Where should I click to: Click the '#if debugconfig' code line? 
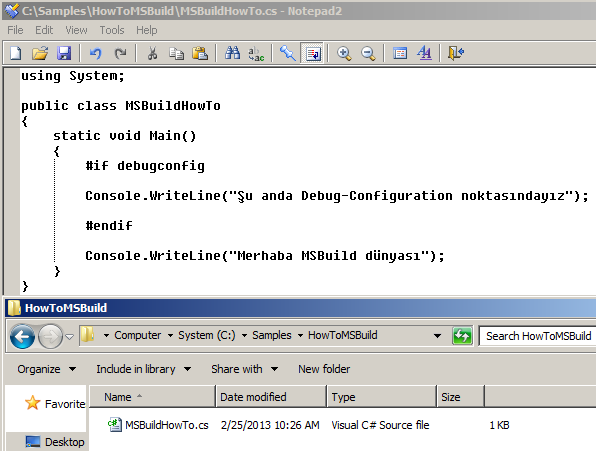145,166
